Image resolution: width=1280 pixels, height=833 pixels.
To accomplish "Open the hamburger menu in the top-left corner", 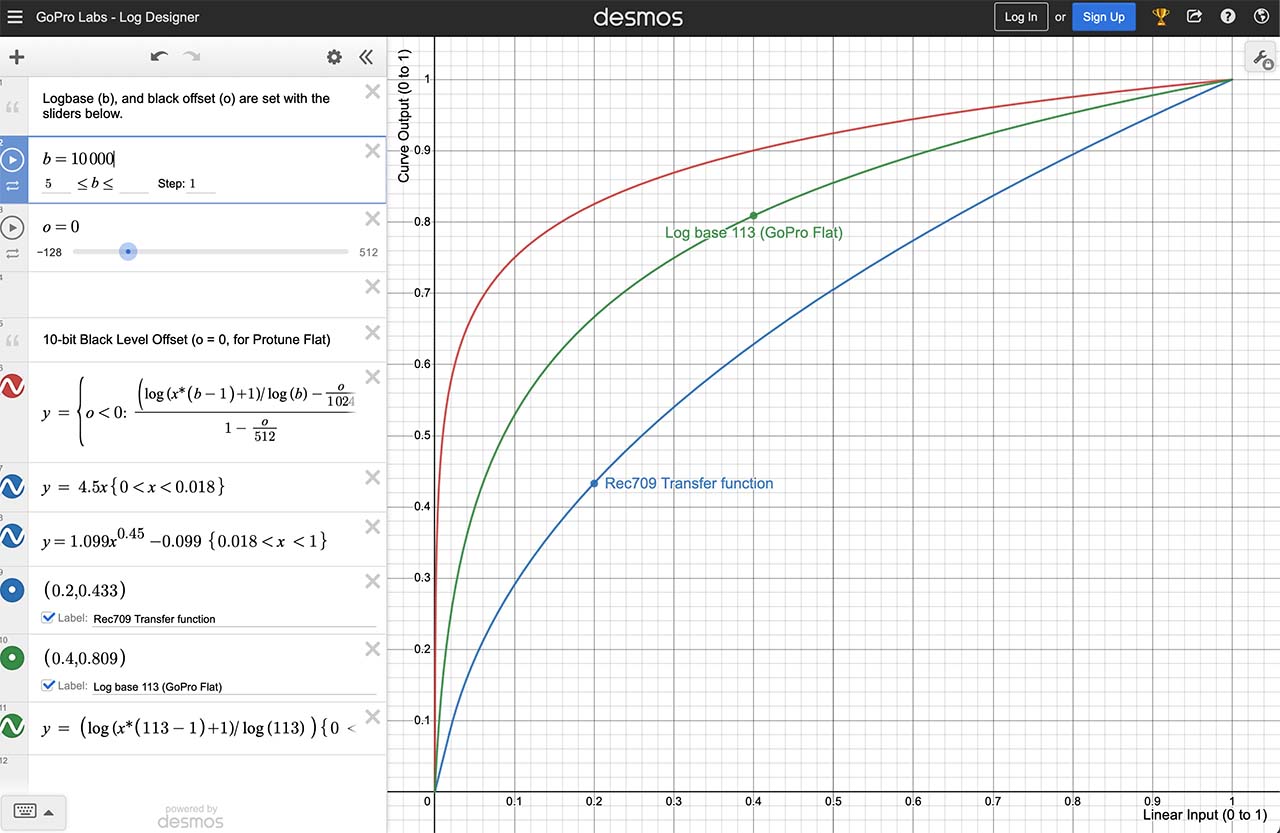I will tap(15, 16).
